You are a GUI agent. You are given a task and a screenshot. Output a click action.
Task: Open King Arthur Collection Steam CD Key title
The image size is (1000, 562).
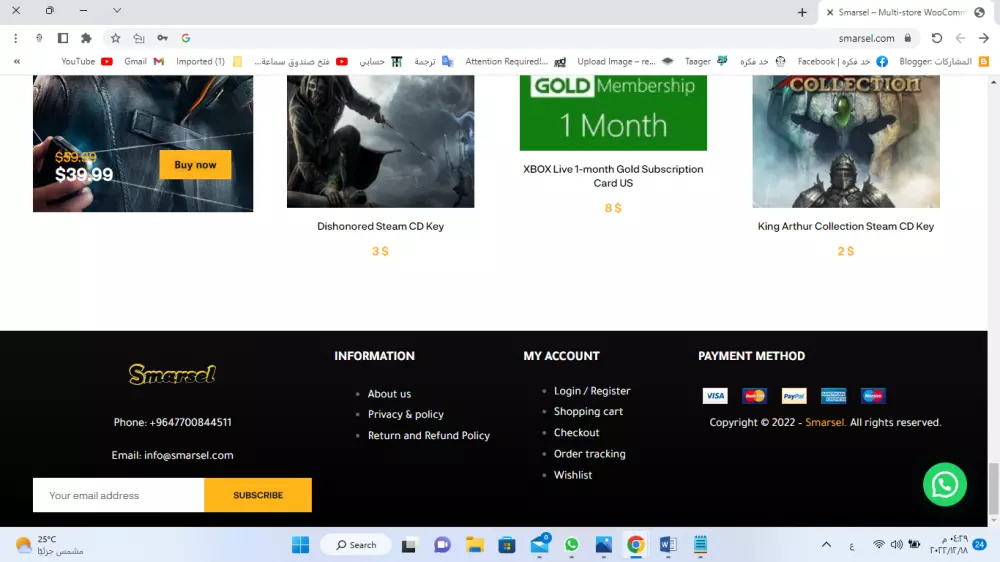(x=846, y=226)
